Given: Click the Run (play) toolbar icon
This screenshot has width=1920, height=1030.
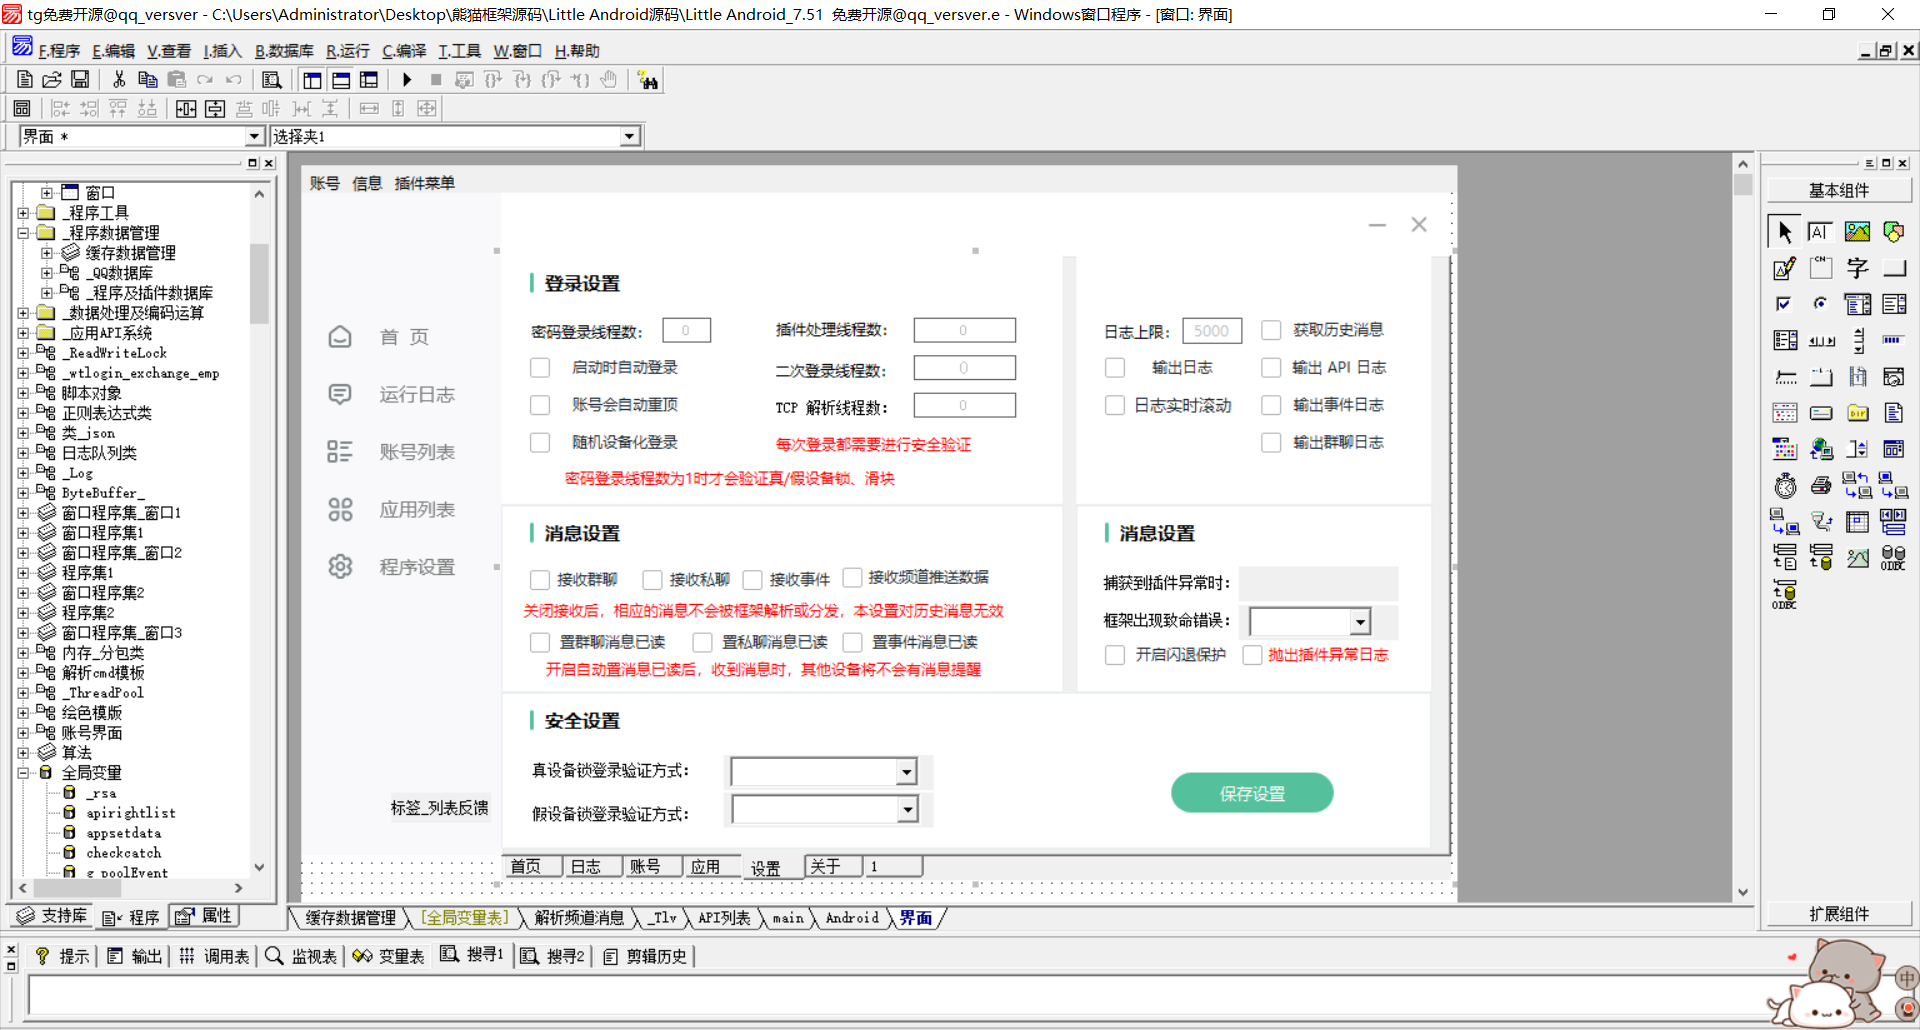Looking at the screenshot, I should pos(407,80).
